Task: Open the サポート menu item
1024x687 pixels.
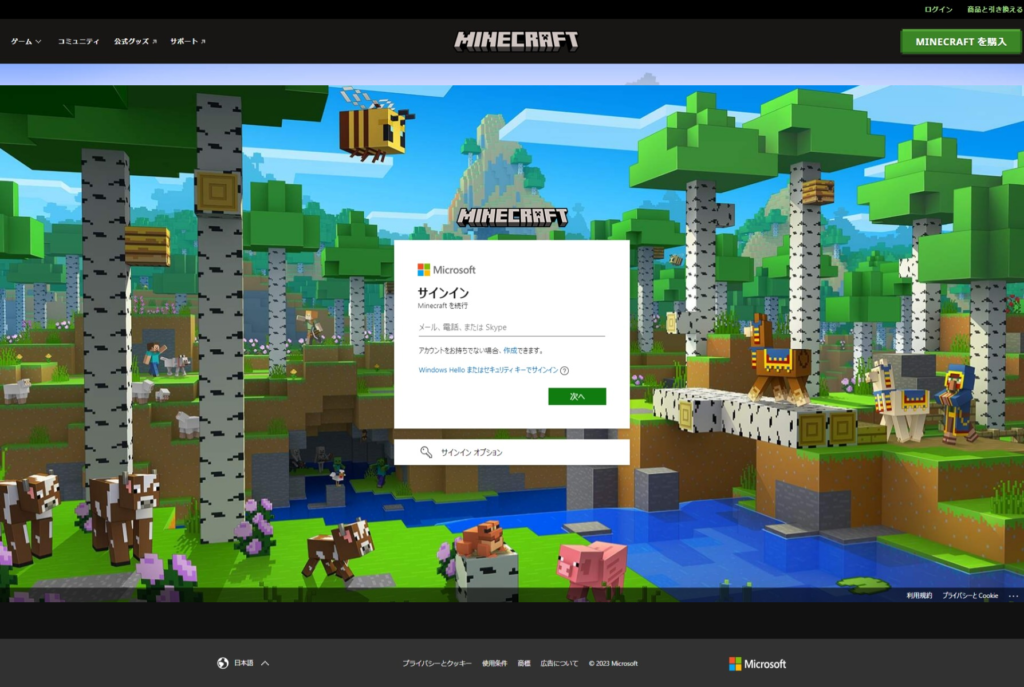Action: coord(187,41)
